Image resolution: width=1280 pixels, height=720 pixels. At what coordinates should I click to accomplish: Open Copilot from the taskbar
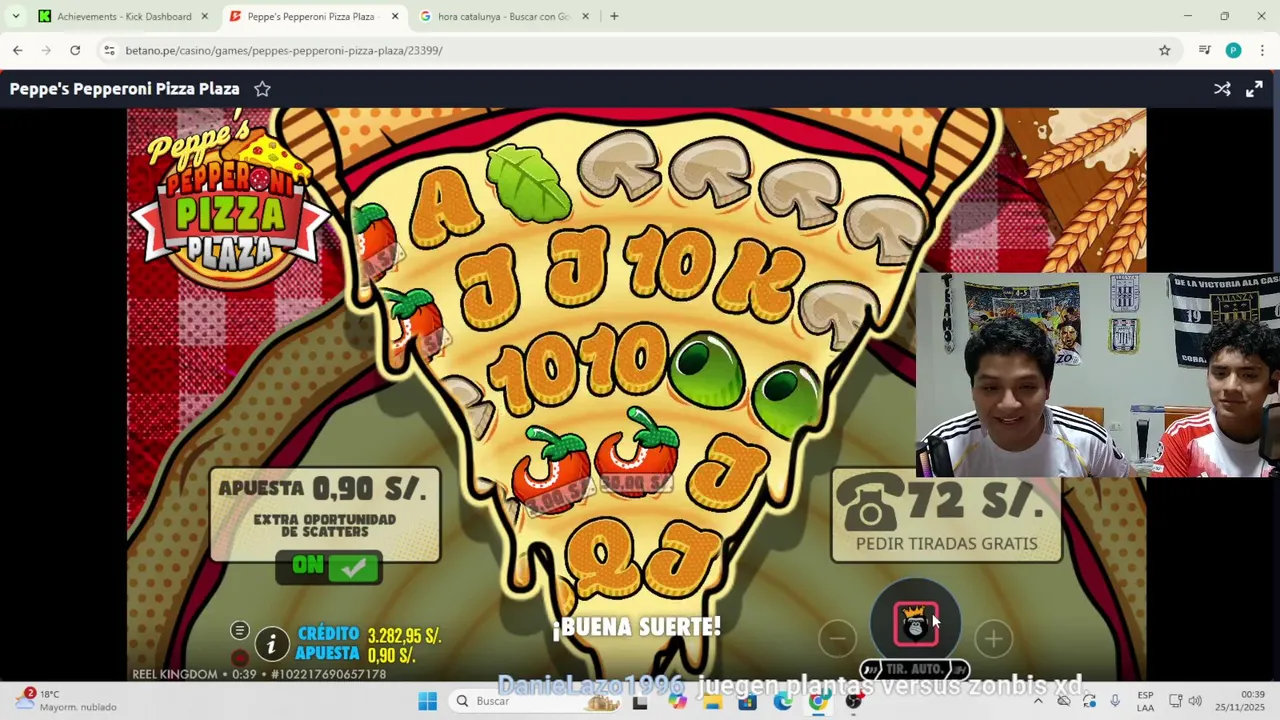[x=678, y=701]
